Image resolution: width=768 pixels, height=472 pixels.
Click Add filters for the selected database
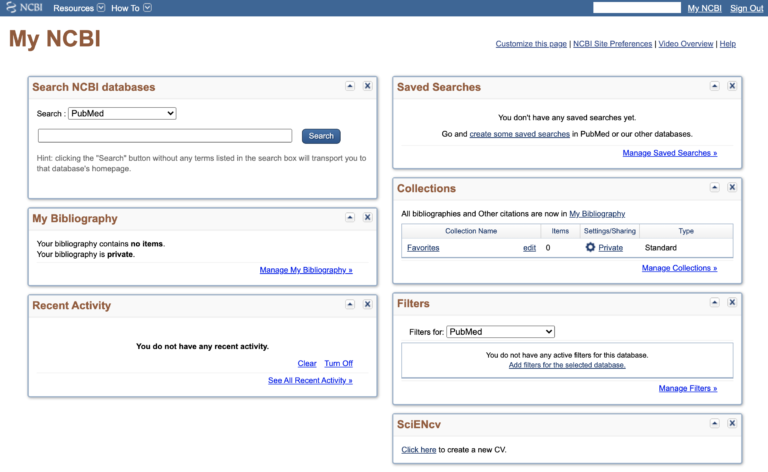[x=567, y=365]
